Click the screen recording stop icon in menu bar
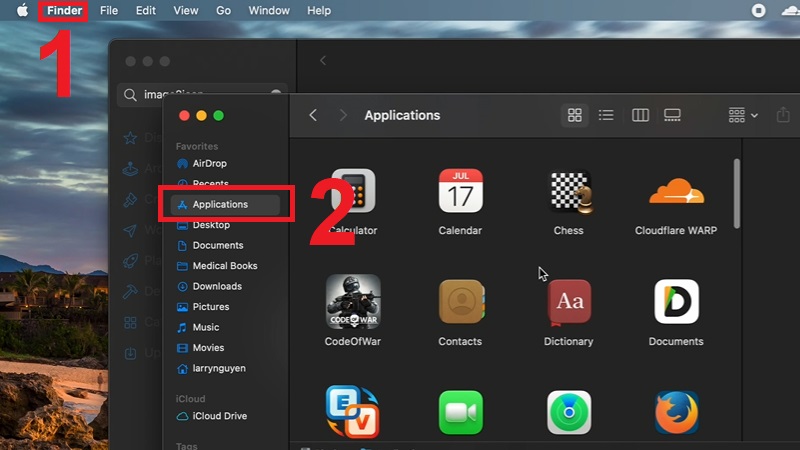This screenshot has width=800, height=450. coord(758,10)
